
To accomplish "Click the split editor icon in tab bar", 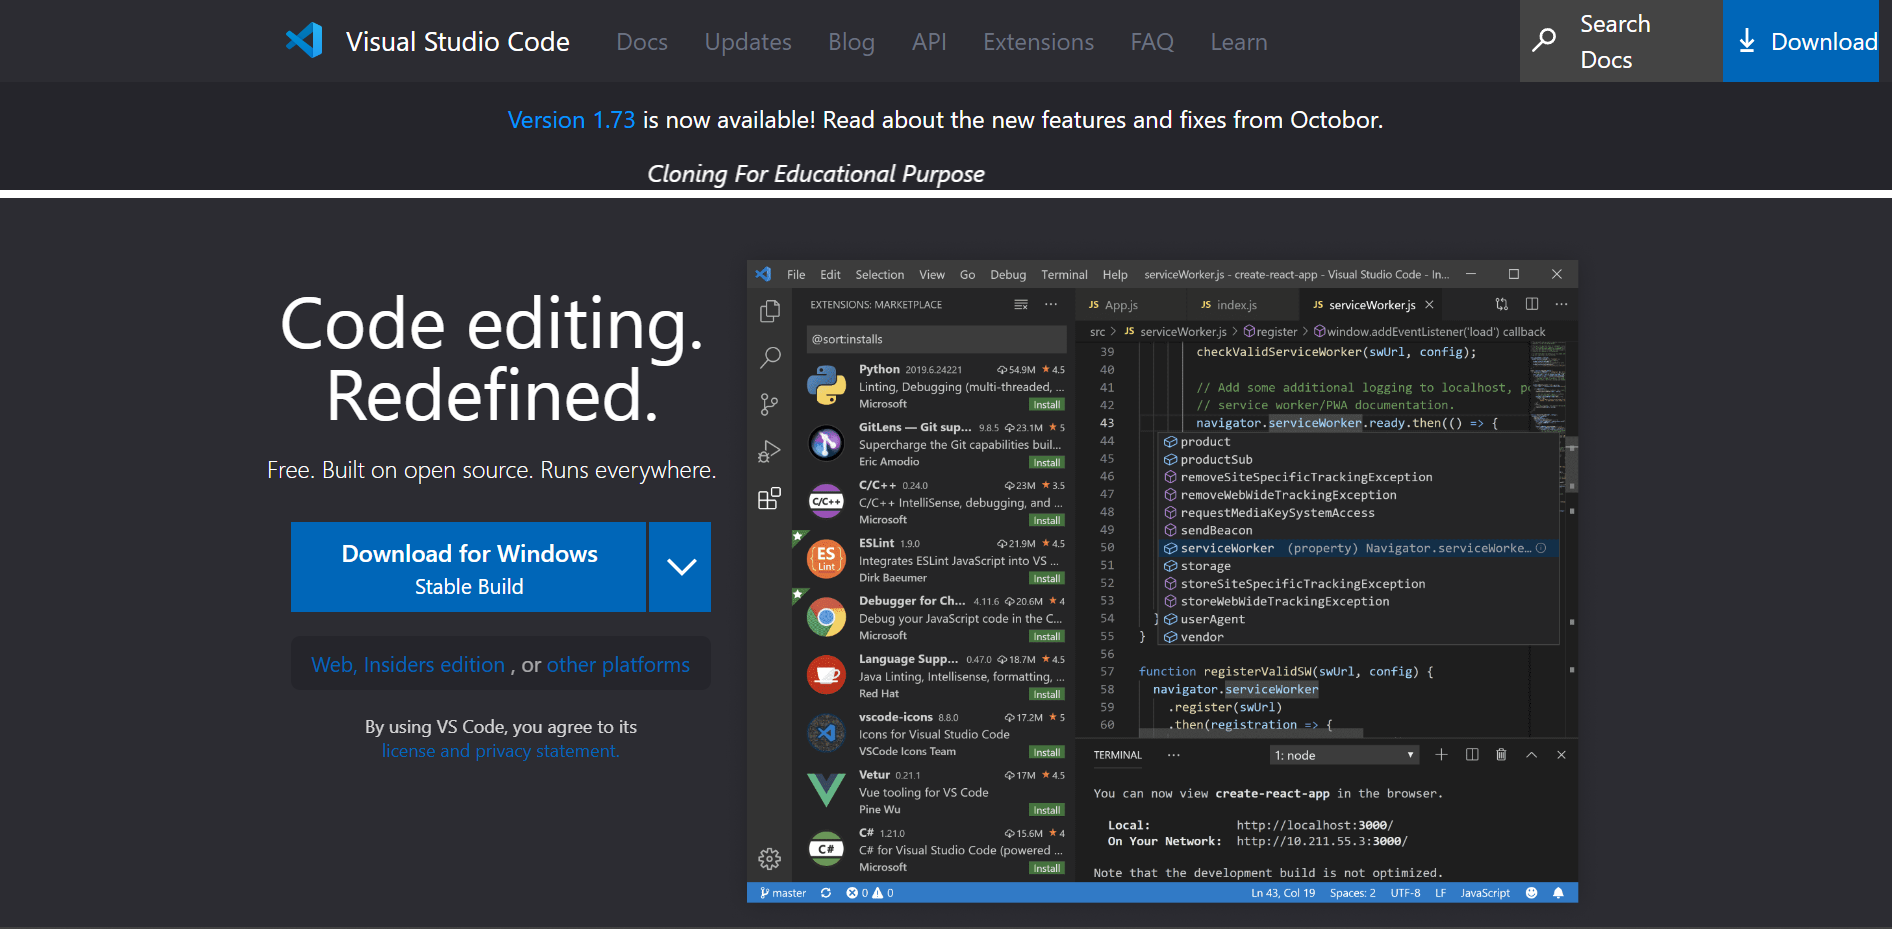I will [1532, 304].
